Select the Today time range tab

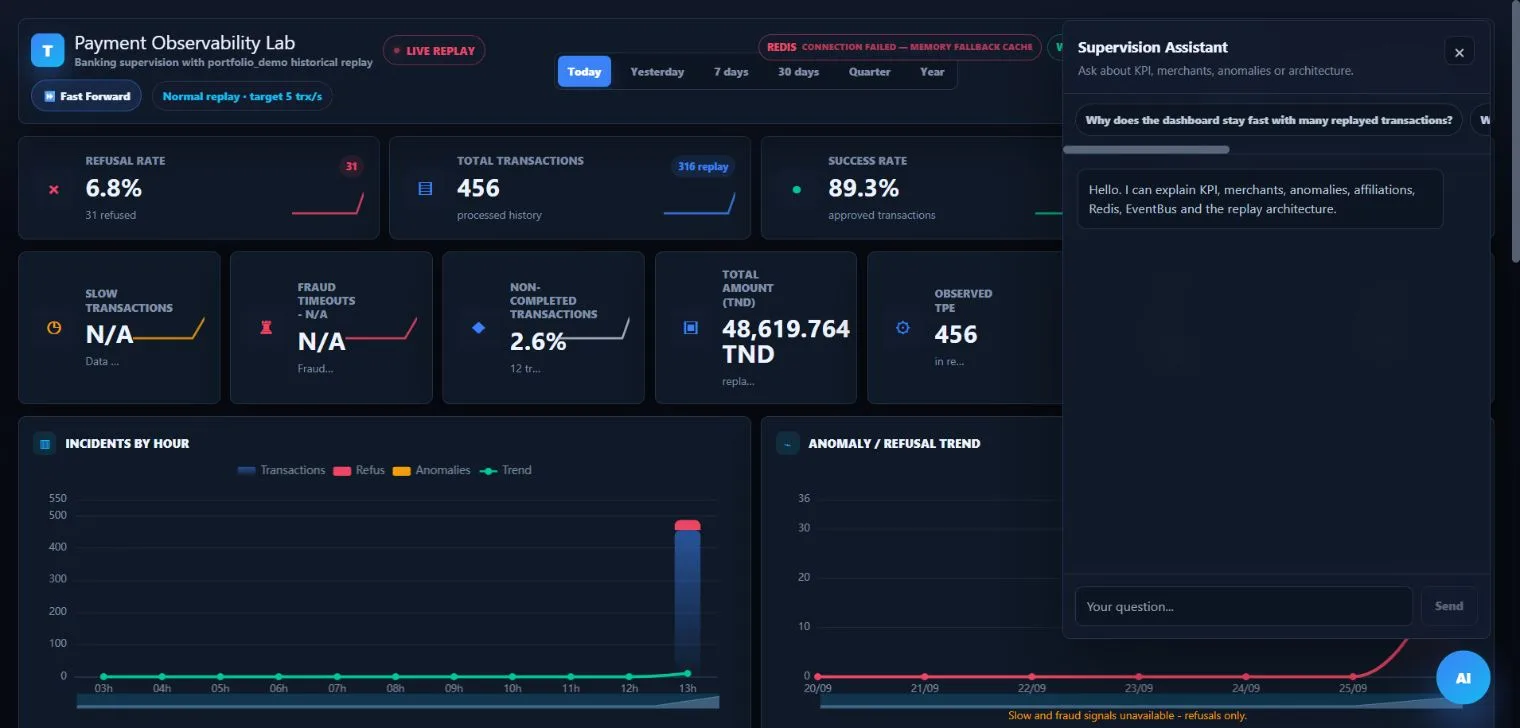pyautogui.click(x=584, y=72)
